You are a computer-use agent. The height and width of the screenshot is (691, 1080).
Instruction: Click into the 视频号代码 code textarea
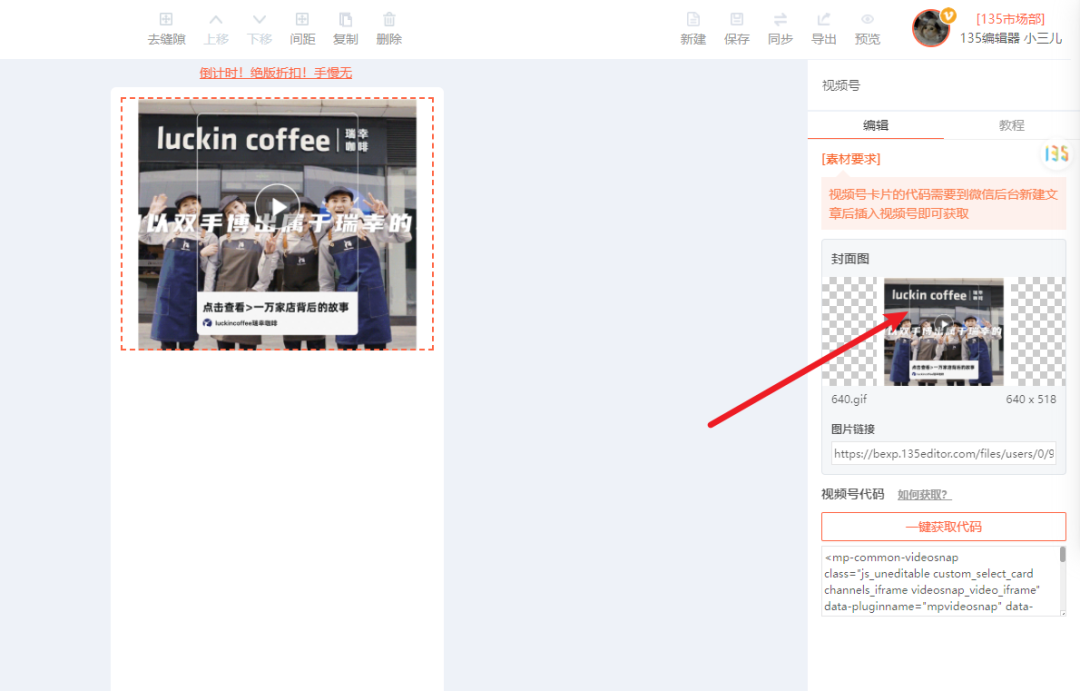[939, 581]
